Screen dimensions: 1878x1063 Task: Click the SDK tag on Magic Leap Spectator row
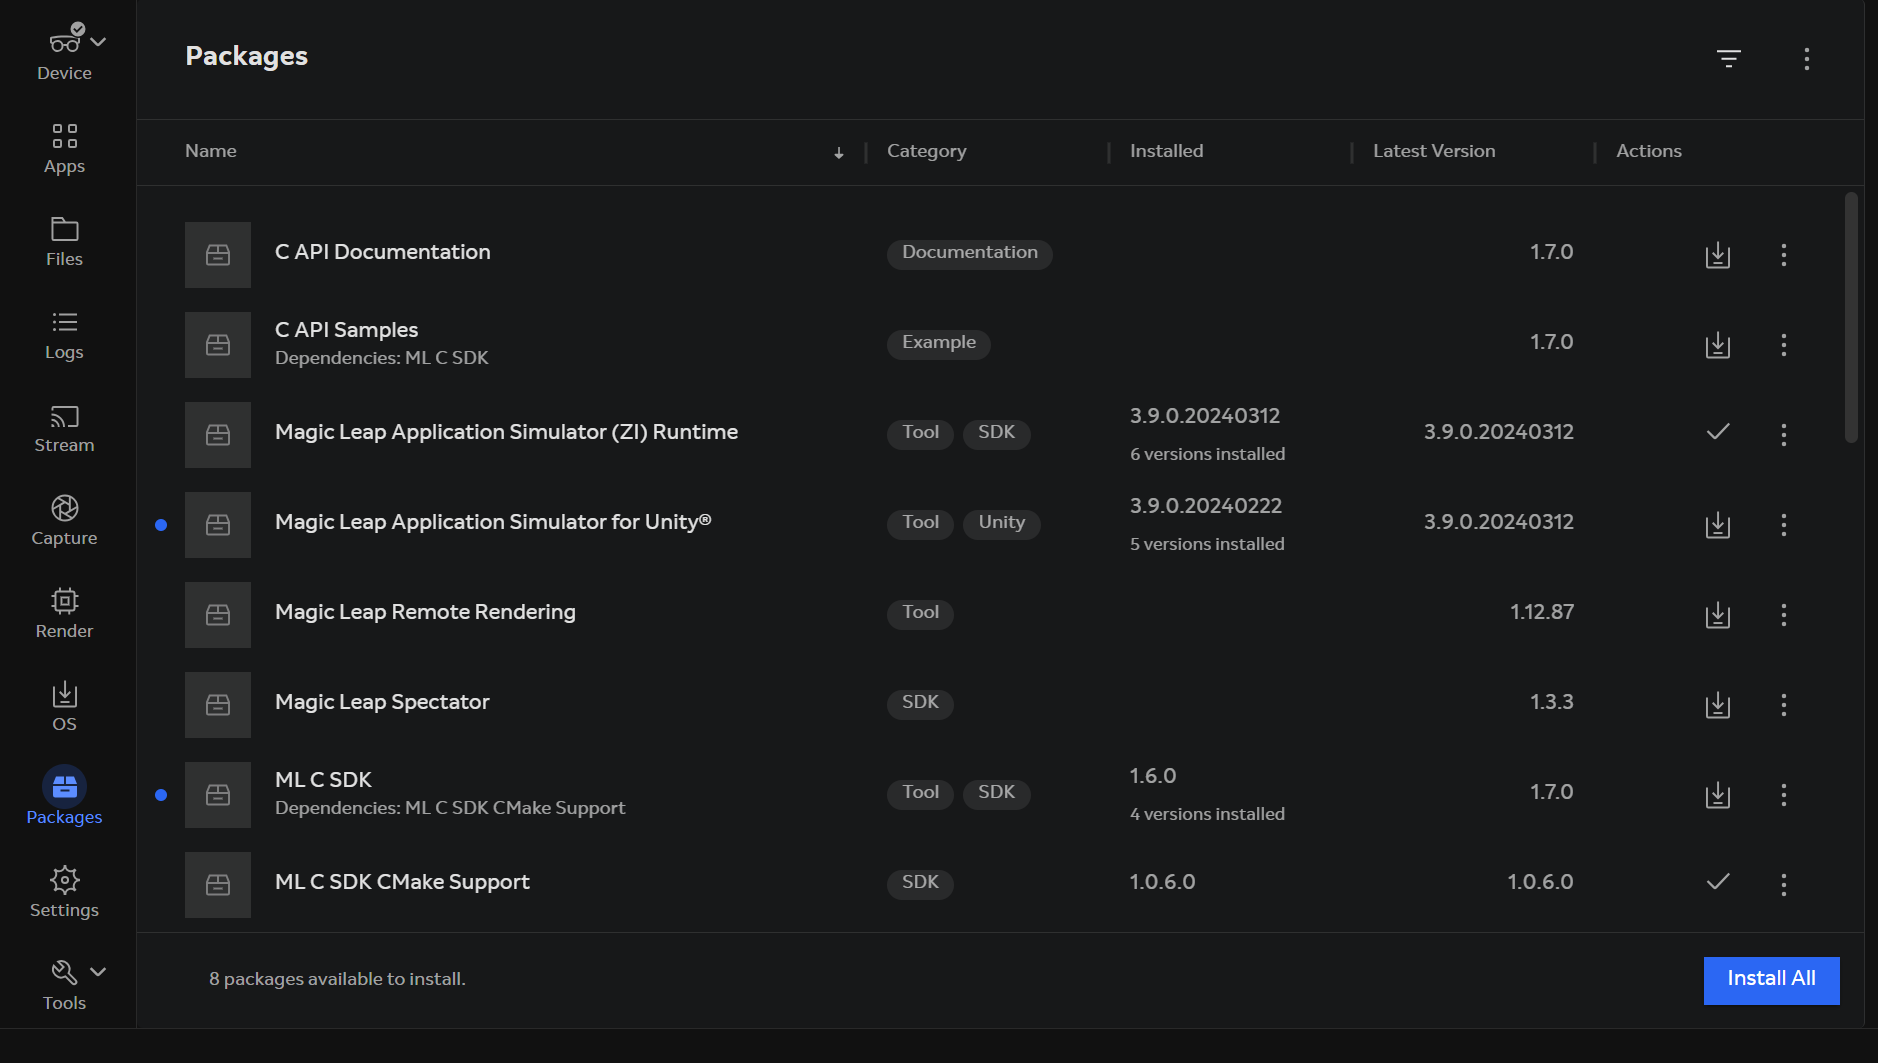[920, 703]
